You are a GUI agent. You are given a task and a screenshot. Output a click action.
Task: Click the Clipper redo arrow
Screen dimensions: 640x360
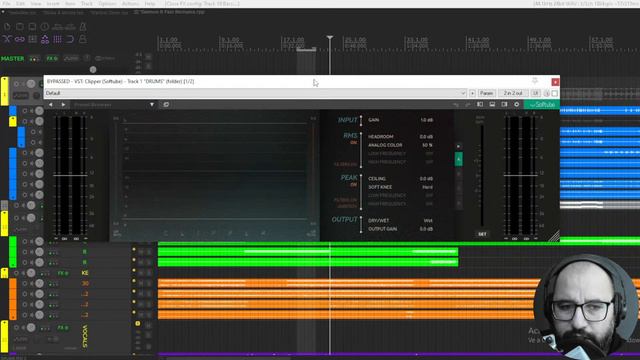point(467,105)
